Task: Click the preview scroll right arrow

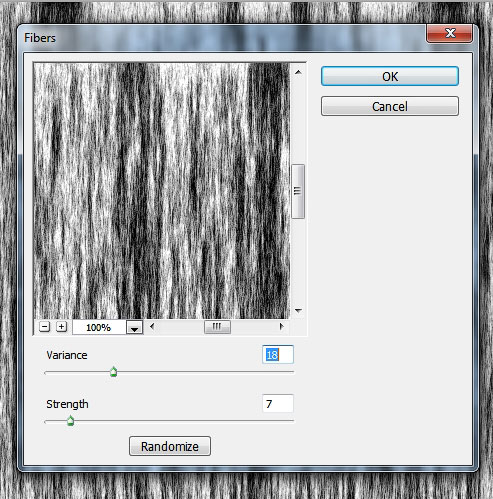Action: click(282, 326)
